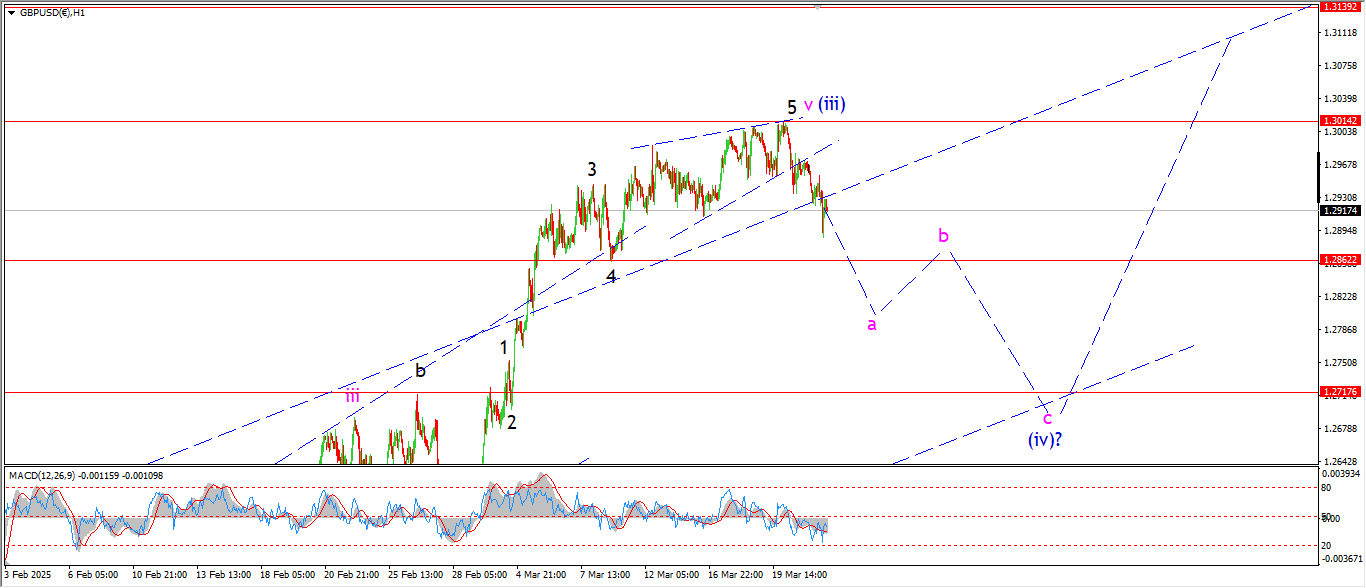Select the 1.29678 price axis value
The image size is (1366, 588).
[1338, 165]
